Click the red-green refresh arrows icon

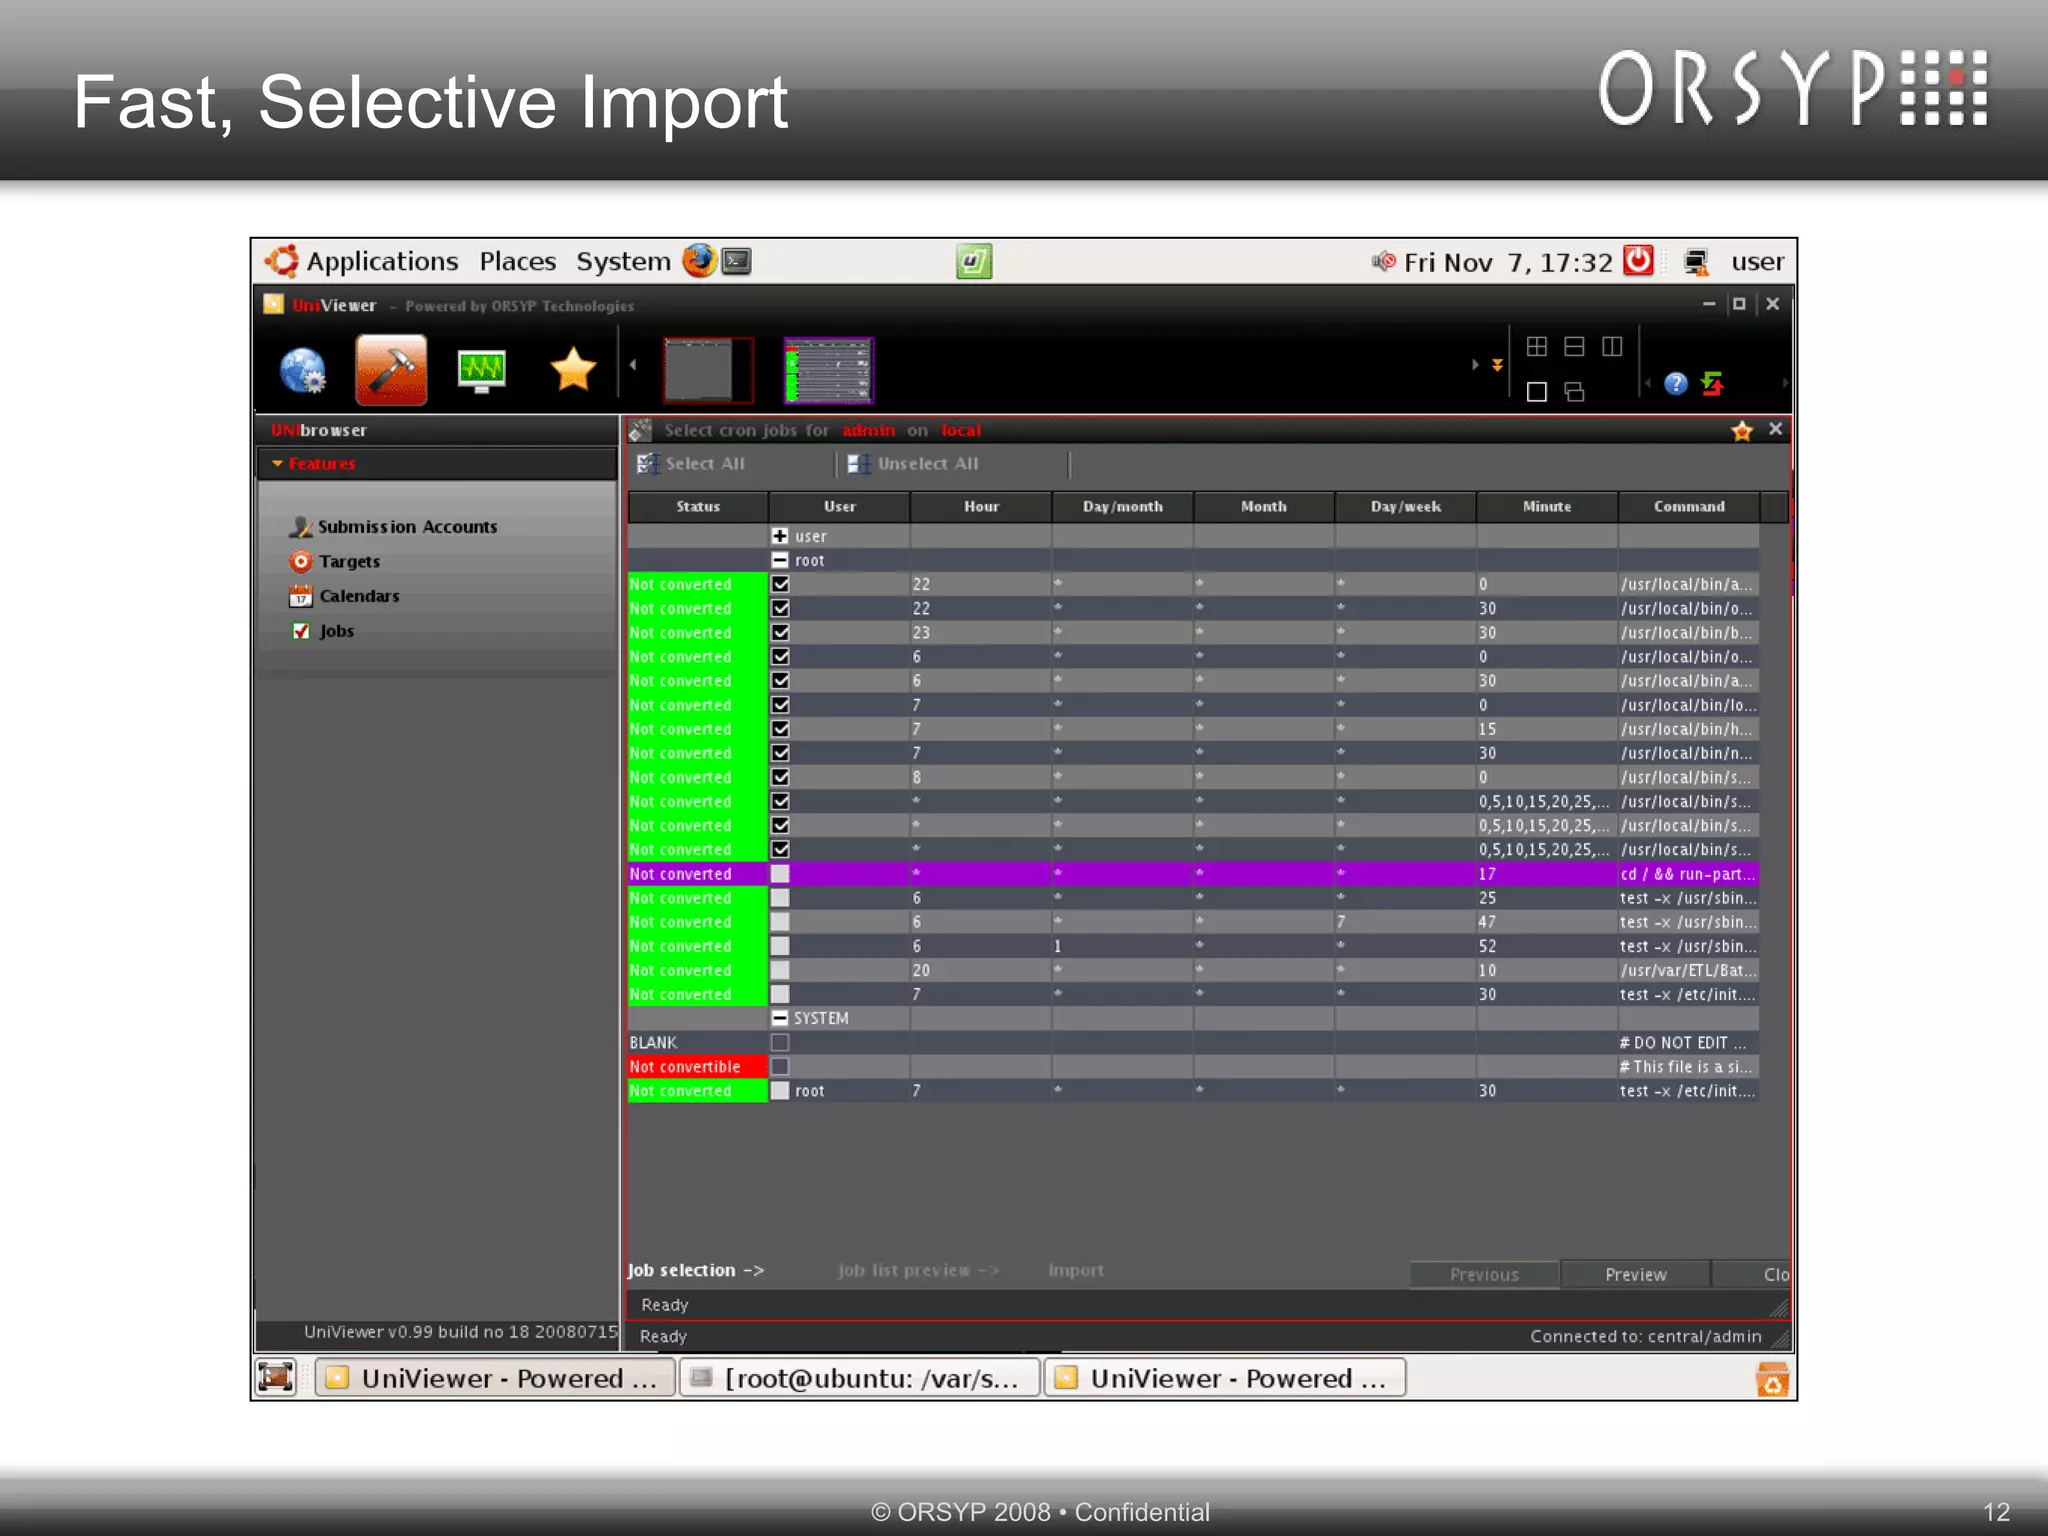1713,384
